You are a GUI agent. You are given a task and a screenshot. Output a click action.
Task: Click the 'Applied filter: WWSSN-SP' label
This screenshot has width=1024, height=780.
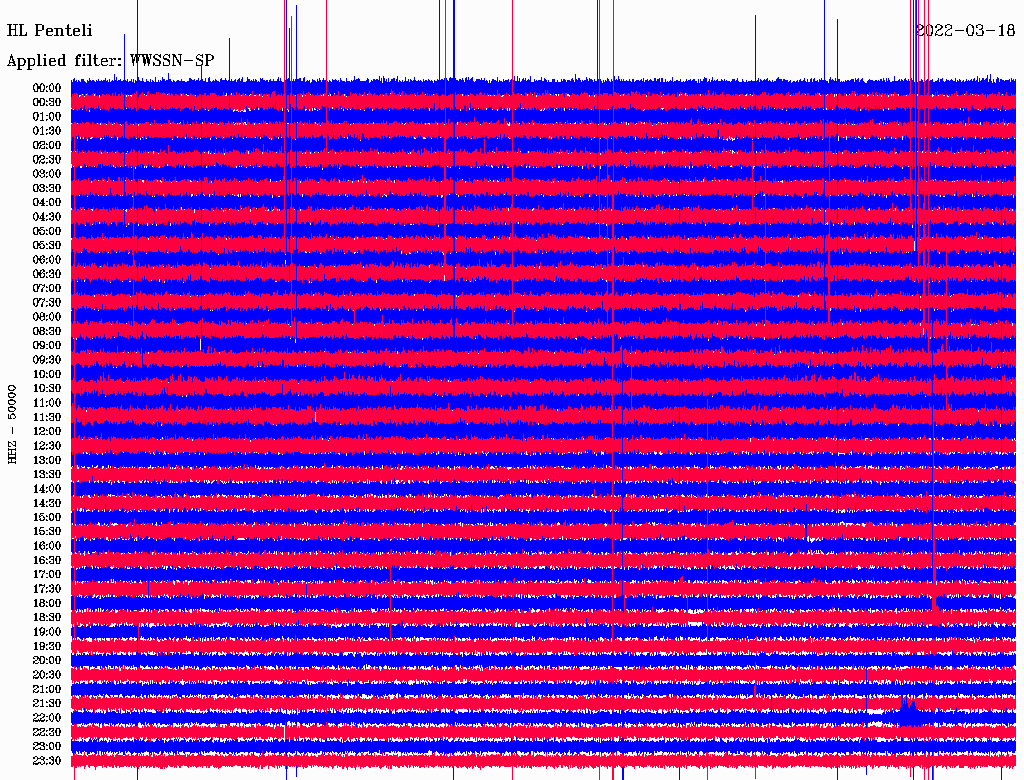(x=110, y=61)
